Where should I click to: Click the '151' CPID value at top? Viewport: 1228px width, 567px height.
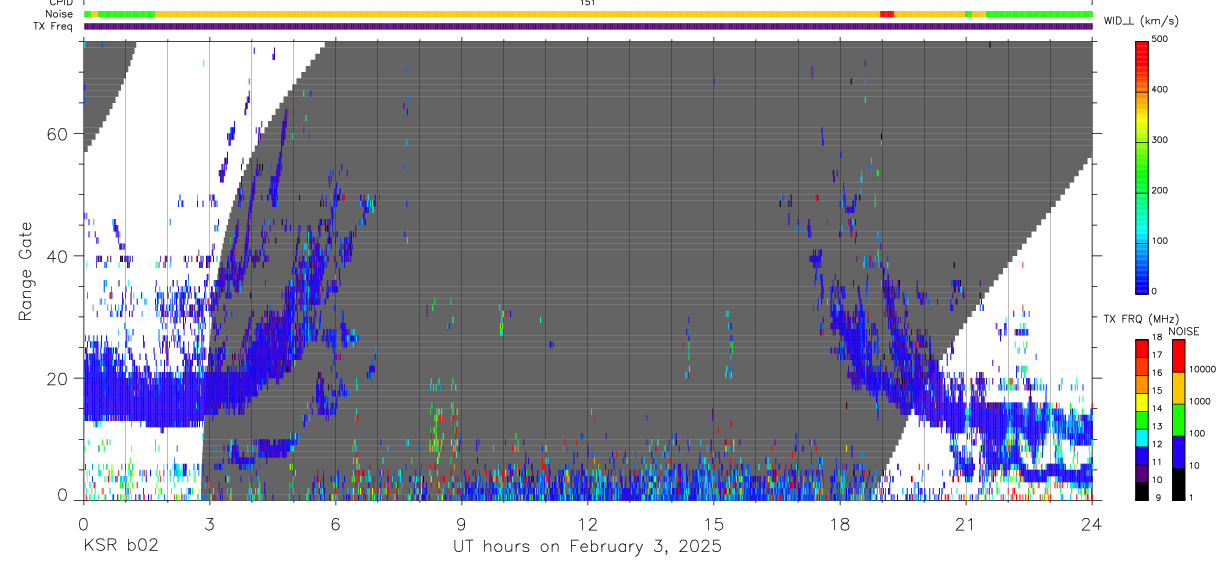[588, 3]
